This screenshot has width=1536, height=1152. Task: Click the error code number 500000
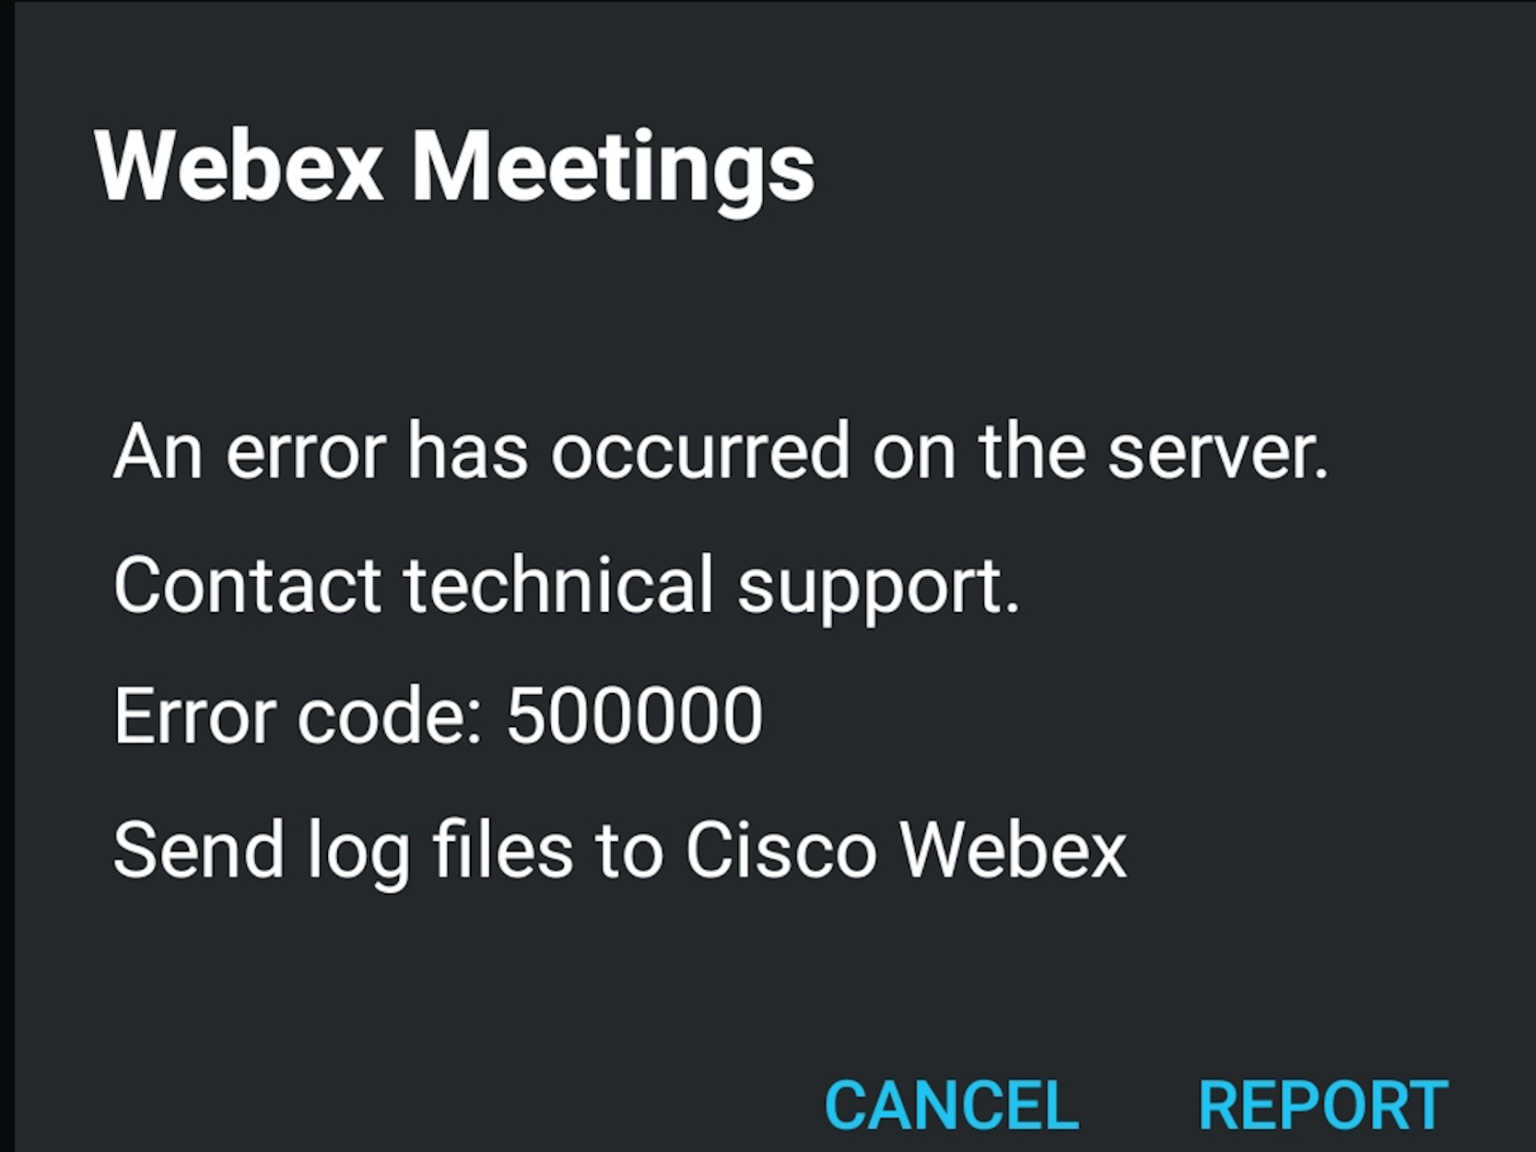click(634, 716)
